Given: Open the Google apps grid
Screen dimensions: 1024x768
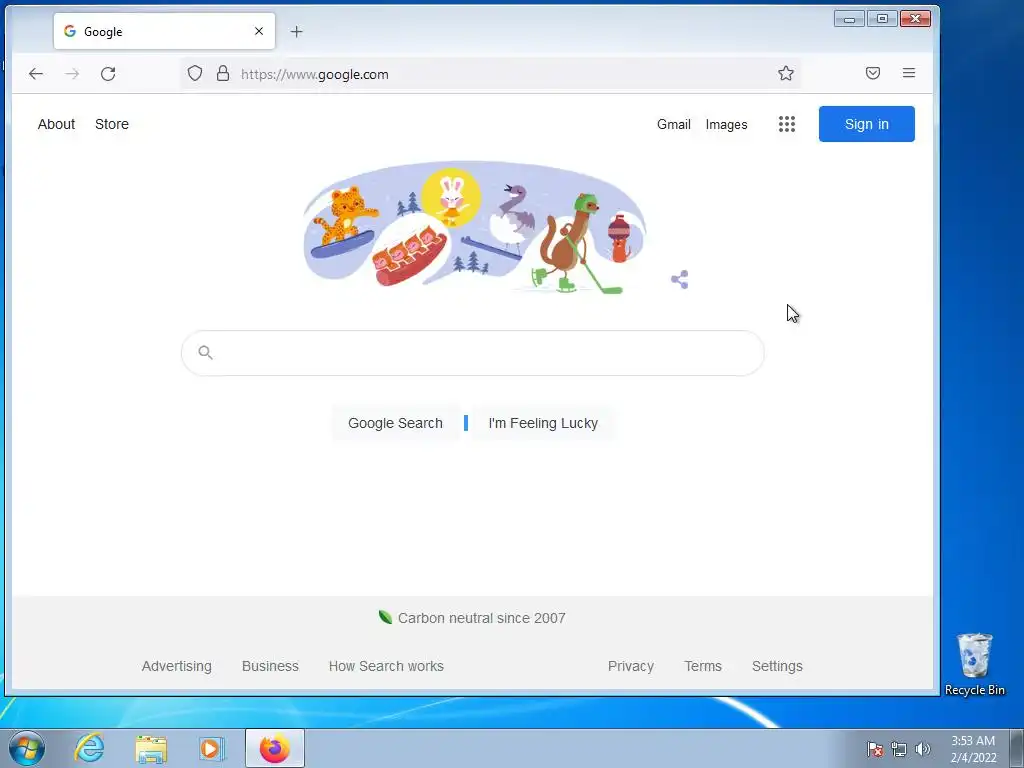Looking at the screenshot, I should pyautogui.click(x=787, y=124).
